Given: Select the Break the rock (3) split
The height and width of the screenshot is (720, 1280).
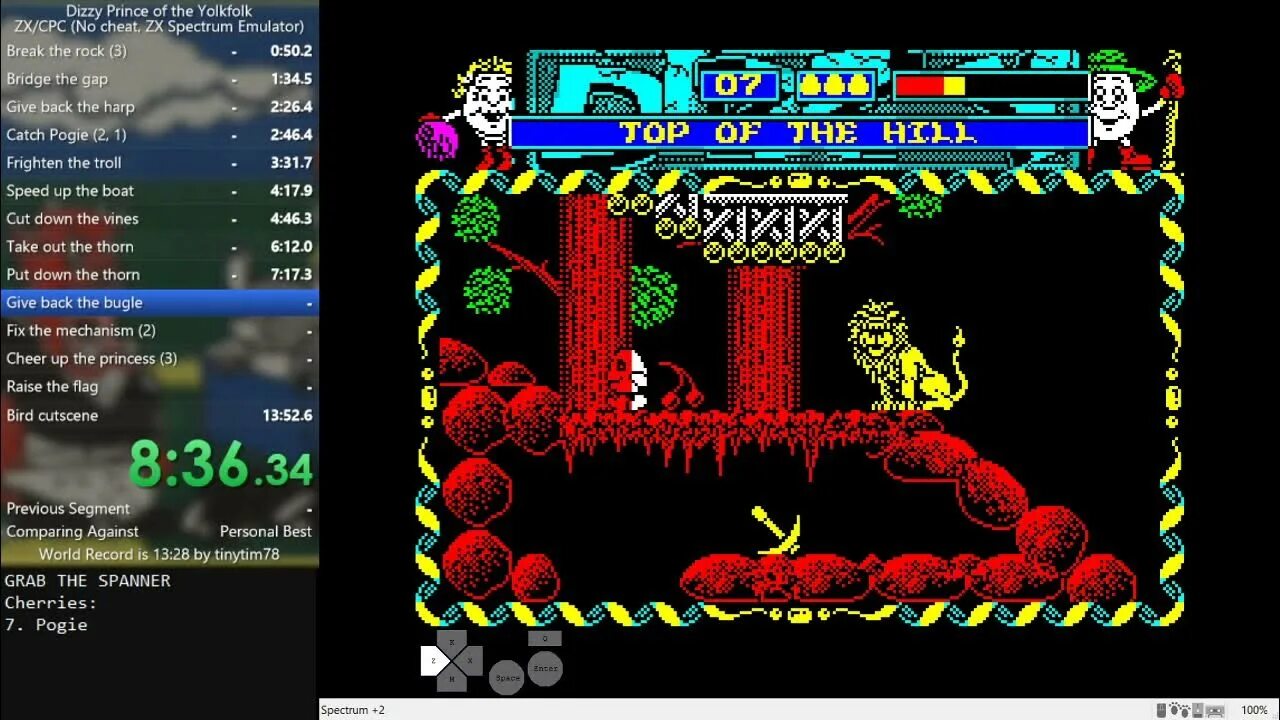Looking at the screenshot, I should 159,50.
